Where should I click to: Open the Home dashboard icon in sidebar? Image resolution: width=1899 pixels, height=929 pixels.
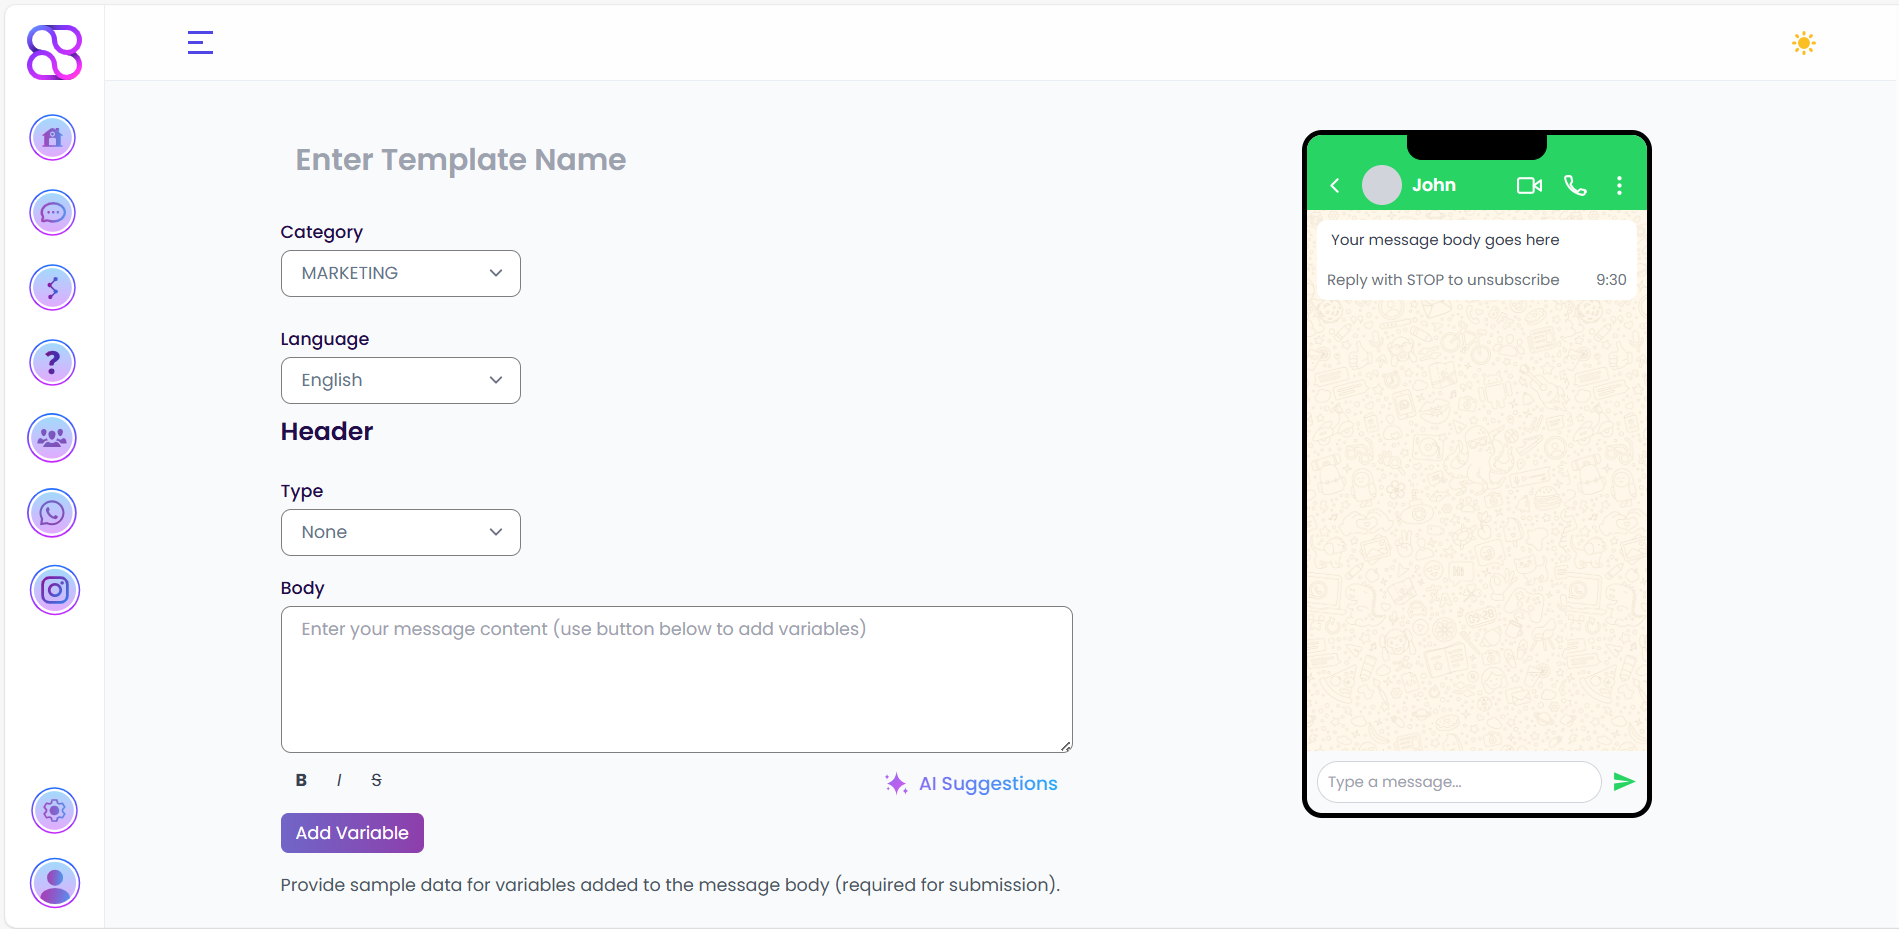(52, 137)
